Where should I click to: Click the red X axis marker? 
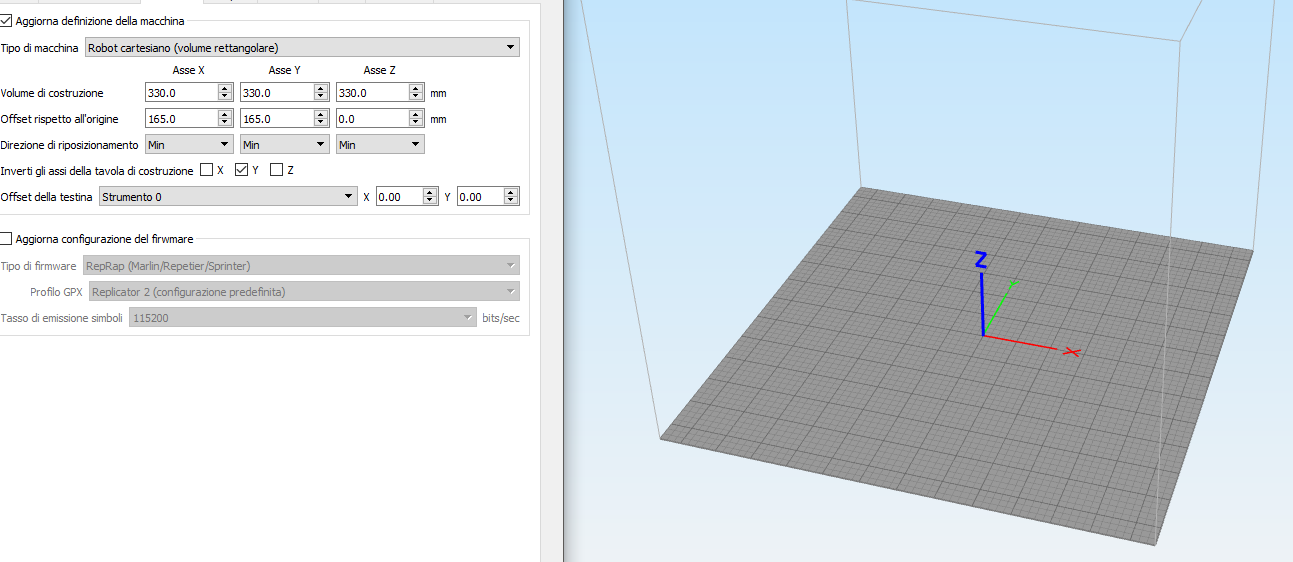coord(1072,352)
